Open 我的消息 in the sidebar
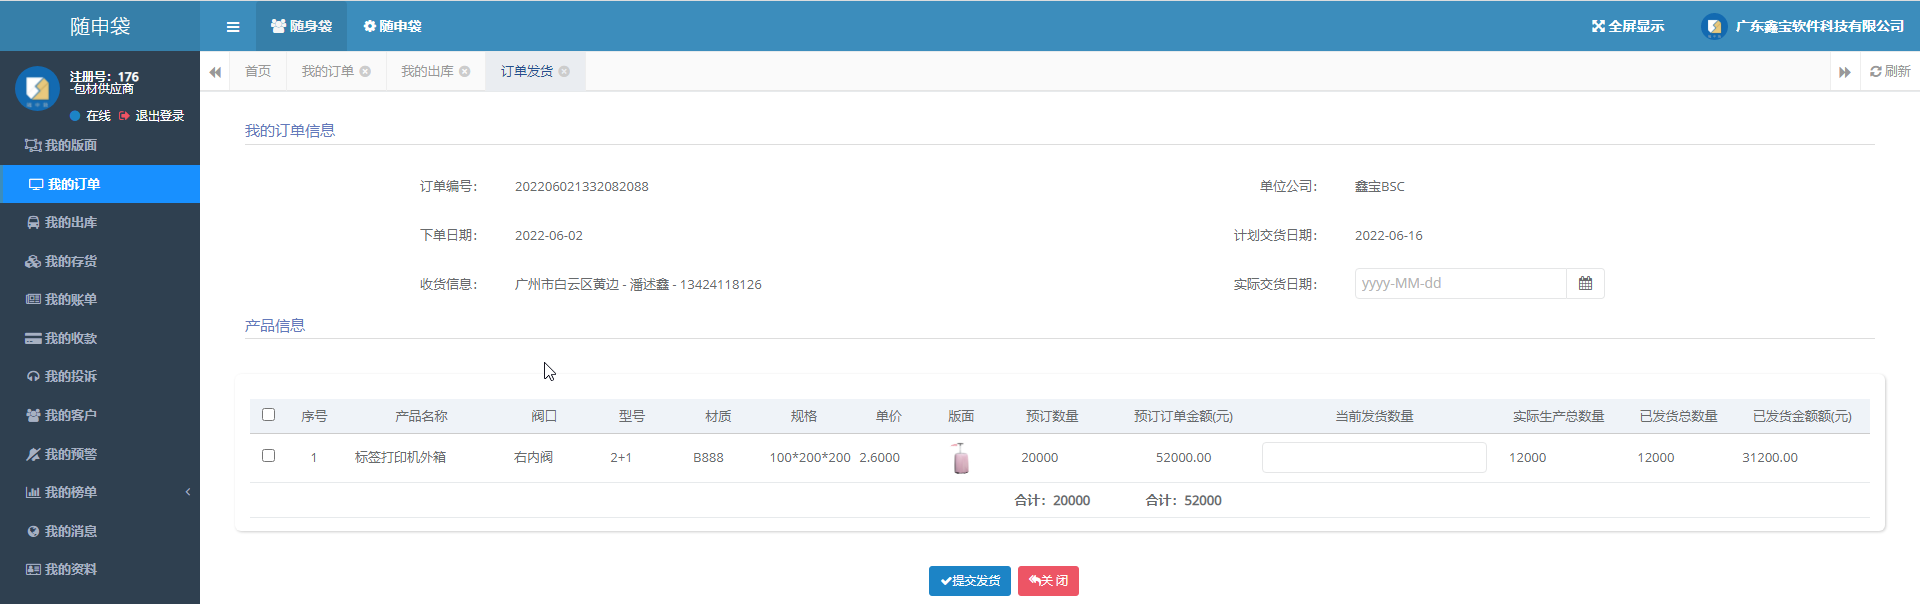The width and height of the screenshot is (1920, 604). pos(100,531)
